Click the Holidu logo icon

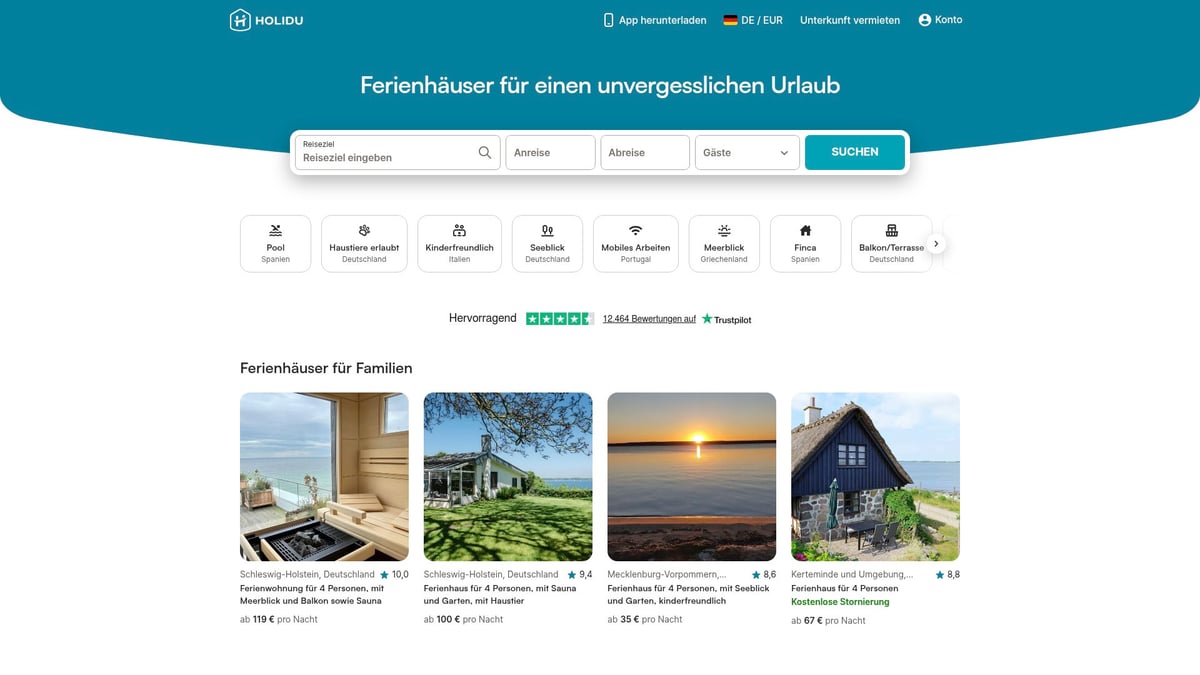coord(240,20)
